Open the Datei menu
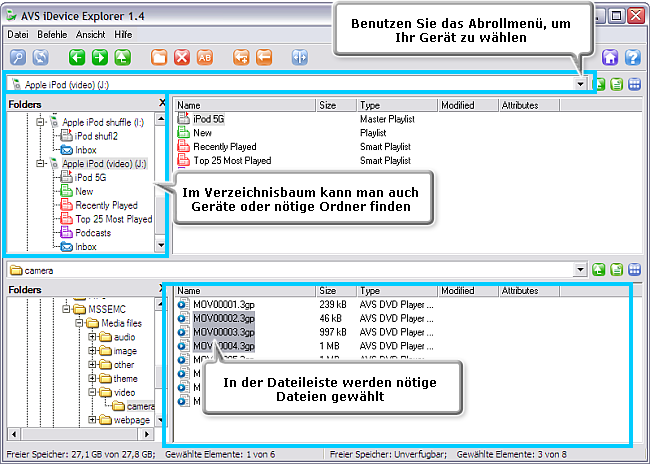 [x=18, y=34]
